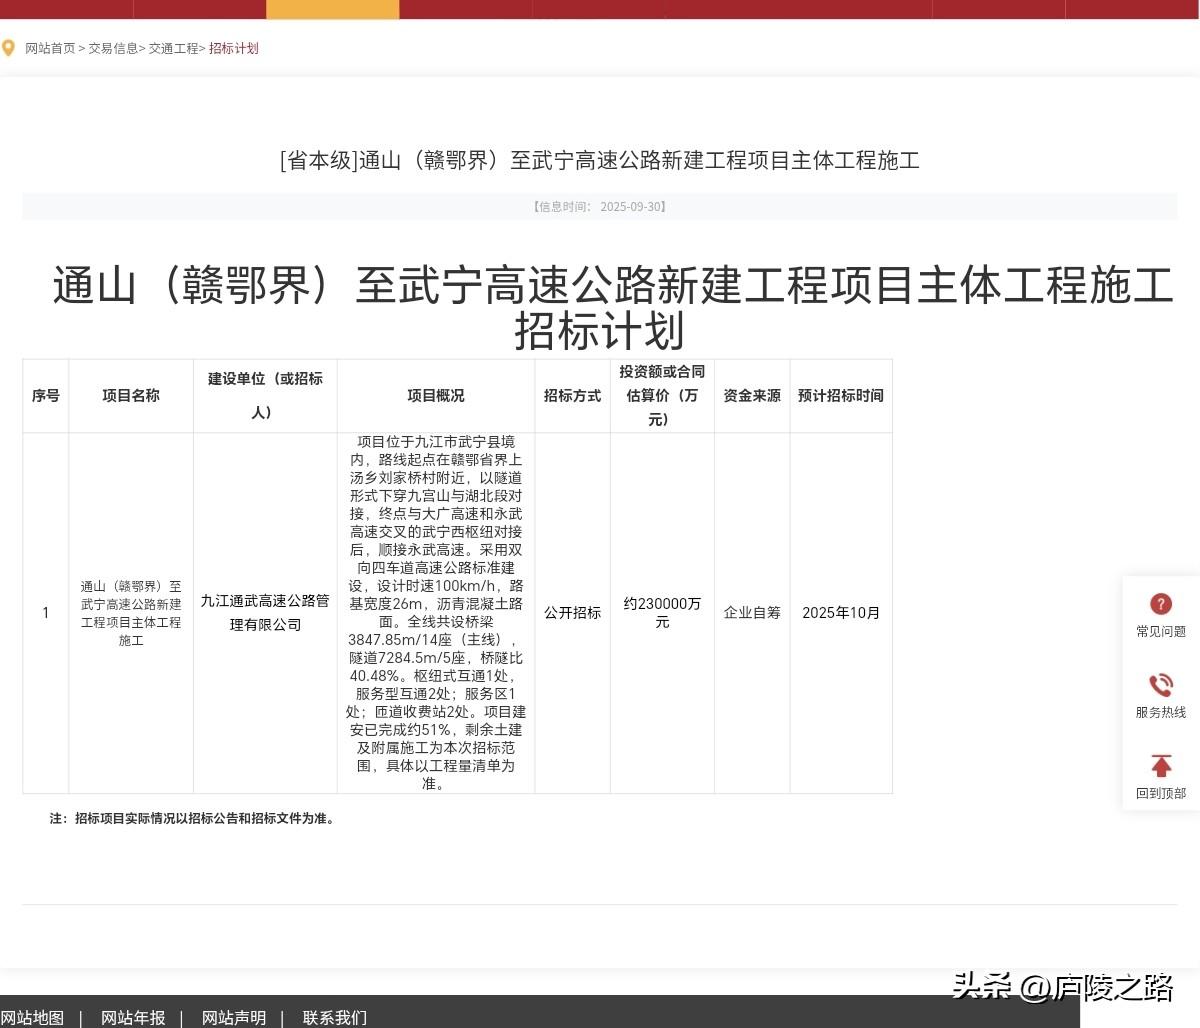Select the highlighted orange navigation tab

coord(332,9)
